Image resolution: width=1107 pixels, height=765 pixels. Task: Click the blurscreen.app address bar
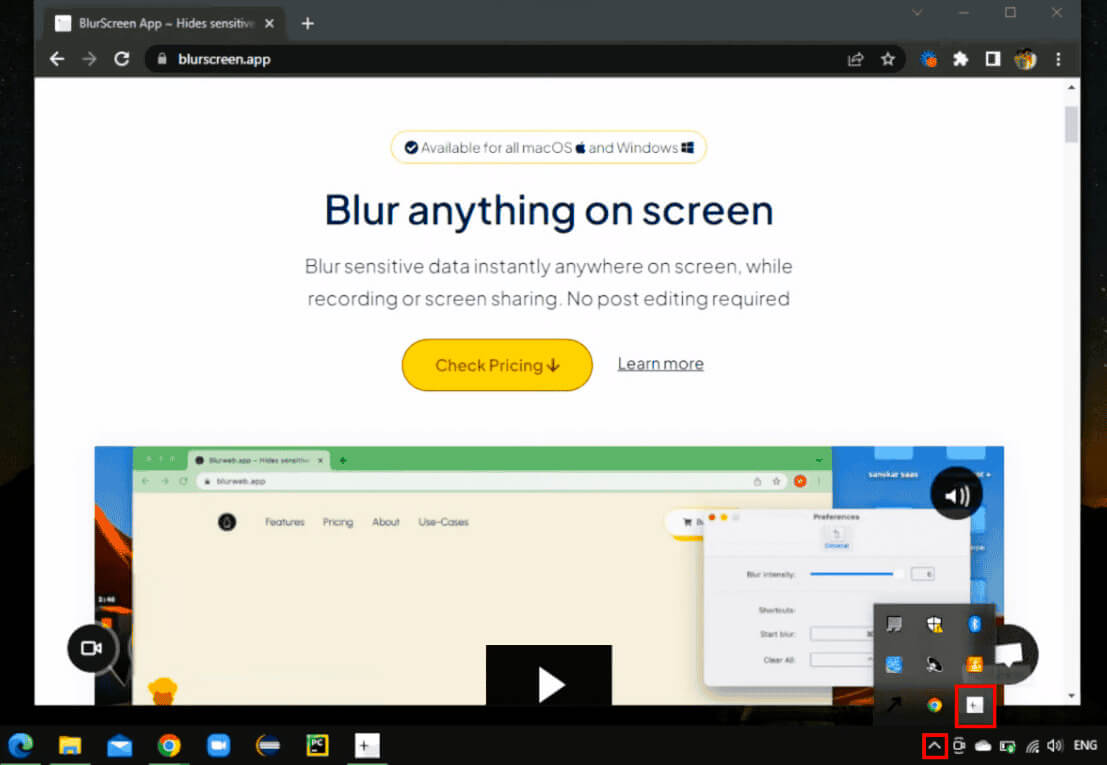click(x=494, y=59)
